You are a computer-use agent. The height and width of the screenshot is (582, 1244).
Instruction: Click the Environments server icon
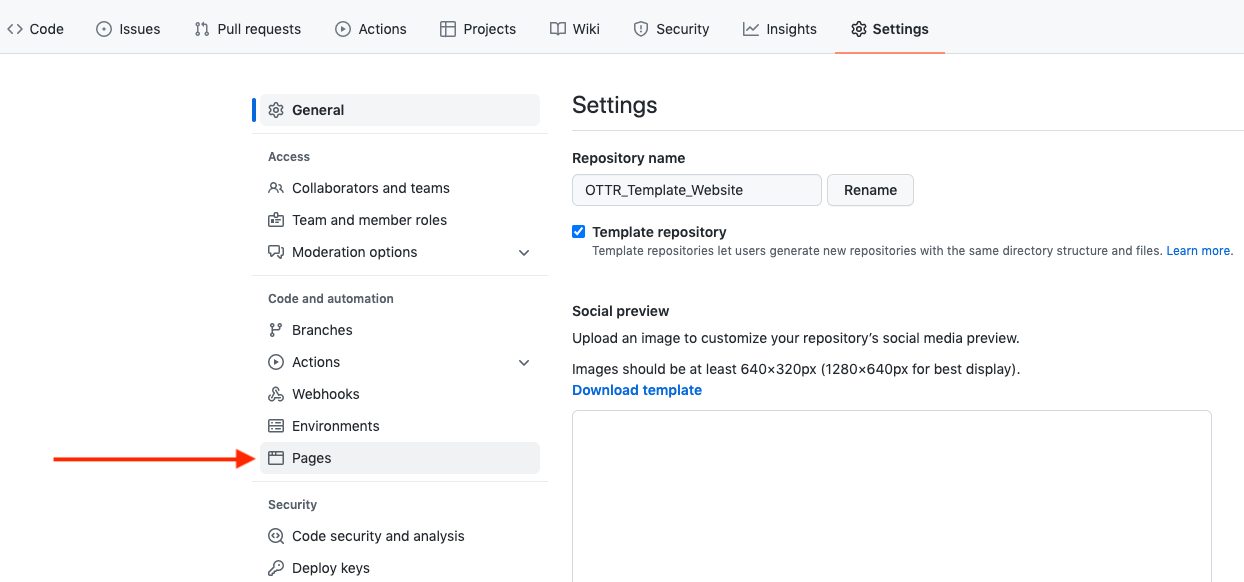[x=276, y=426]
